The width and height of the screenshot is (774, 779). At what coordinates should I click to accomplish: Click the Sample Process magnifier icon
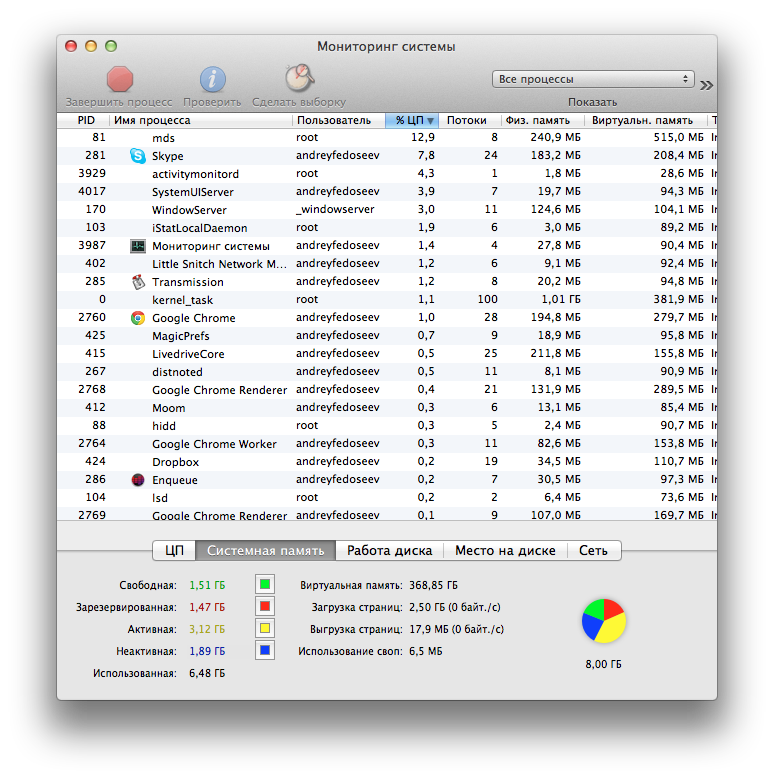pos(300,78)
